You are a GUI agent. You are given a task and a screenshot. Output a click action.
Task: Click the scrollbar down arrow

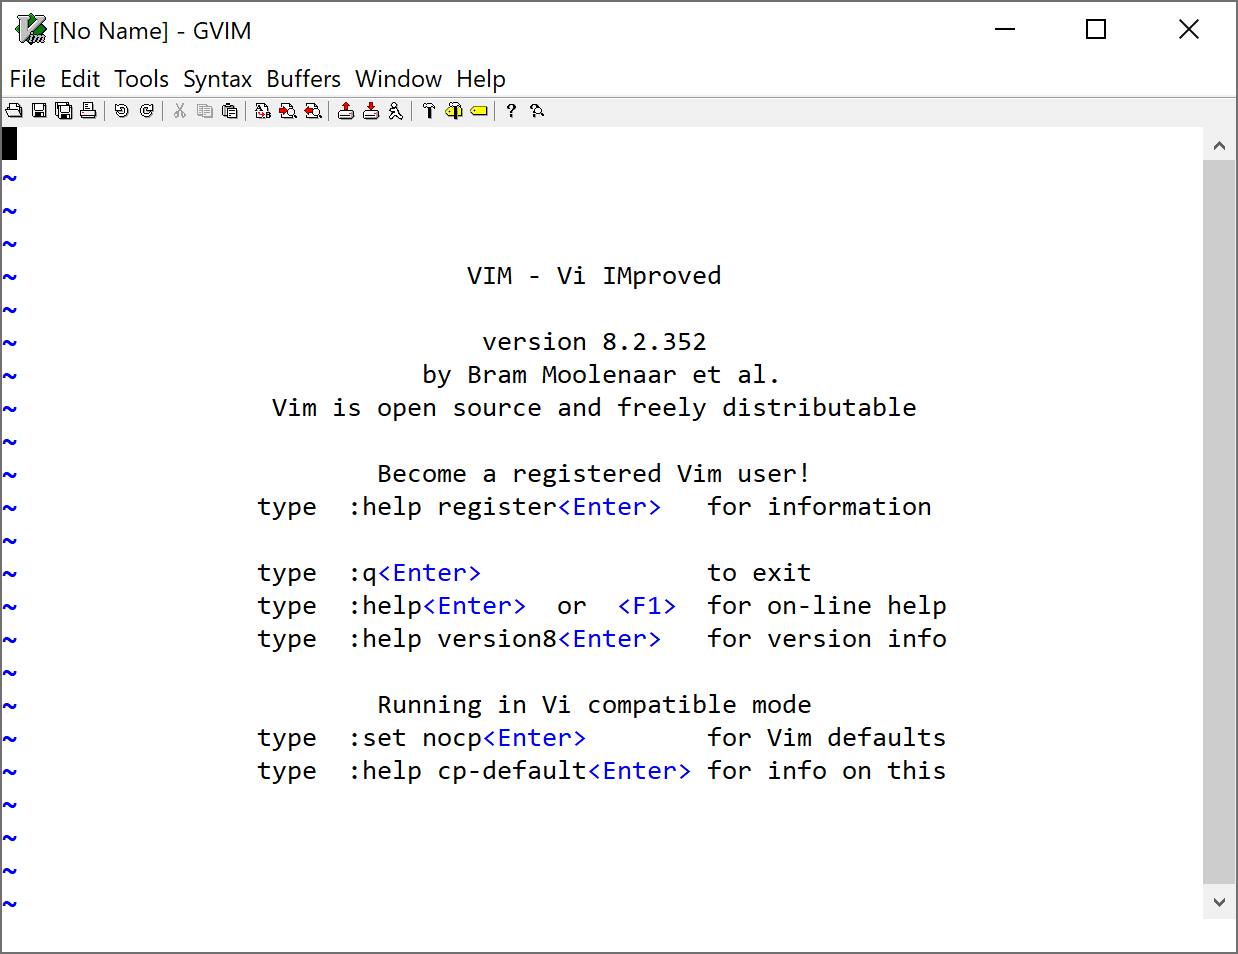coord(1219,901)
